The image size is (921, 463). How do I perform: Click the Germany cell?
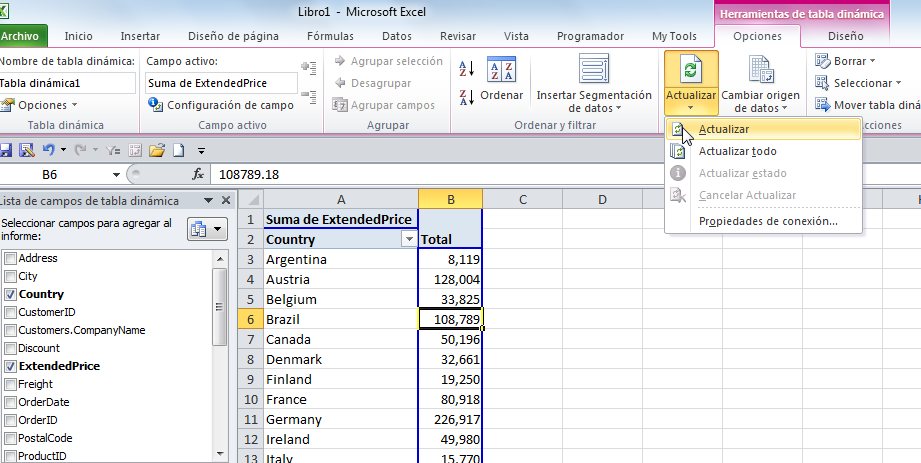pos(341,420)
